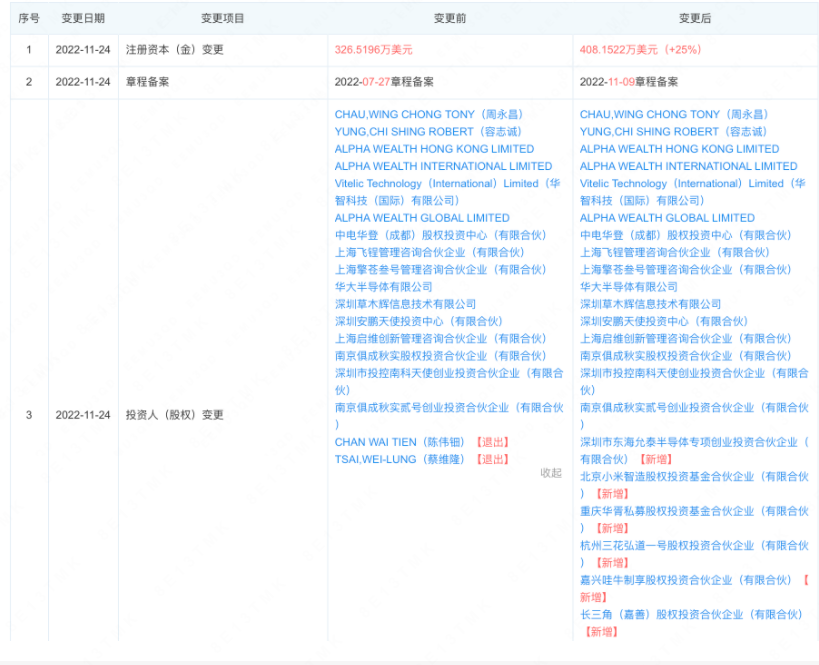Open CHAU,WING CHONG TONY in 变更后 column
Screen dimensions: 819x665
pyautogui.click(x=674, y=114)
